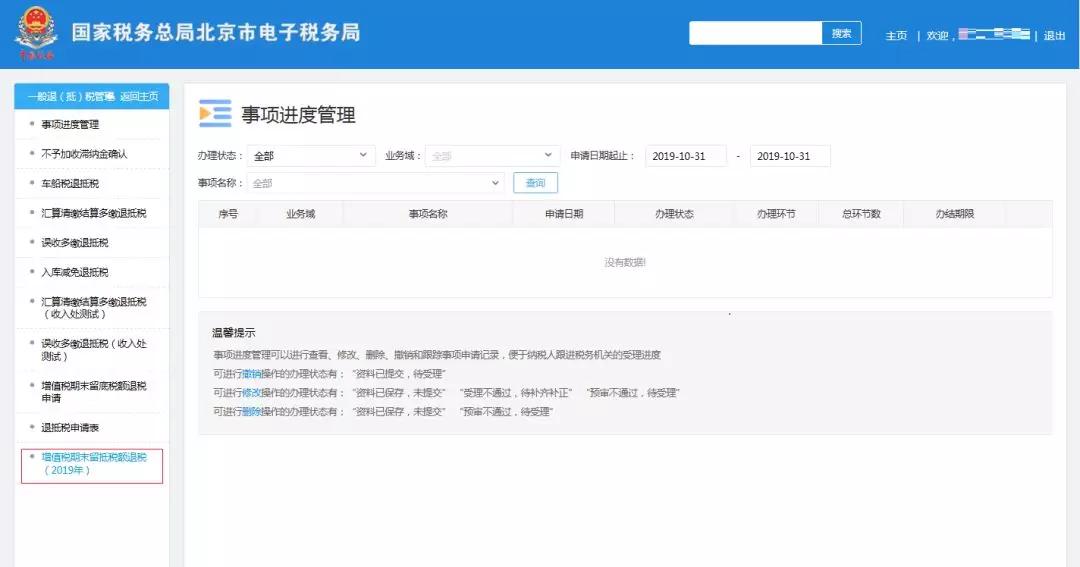This screenshot has width=1080, height=567.
Task: Click the 搜索 button in header
Action: point(841,33)
